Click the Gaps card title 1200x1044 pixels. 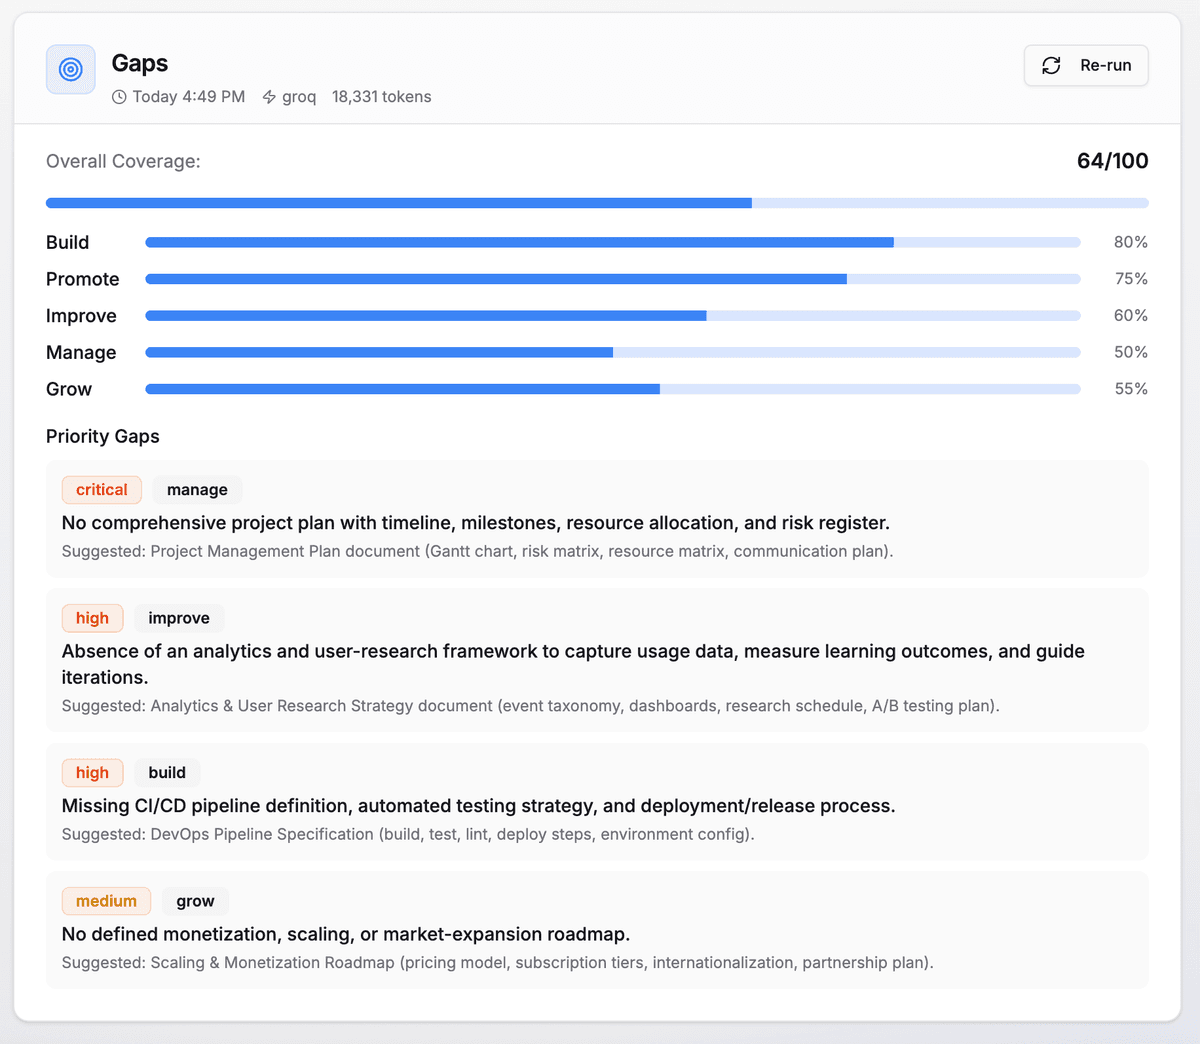click(x=139, y=63)
